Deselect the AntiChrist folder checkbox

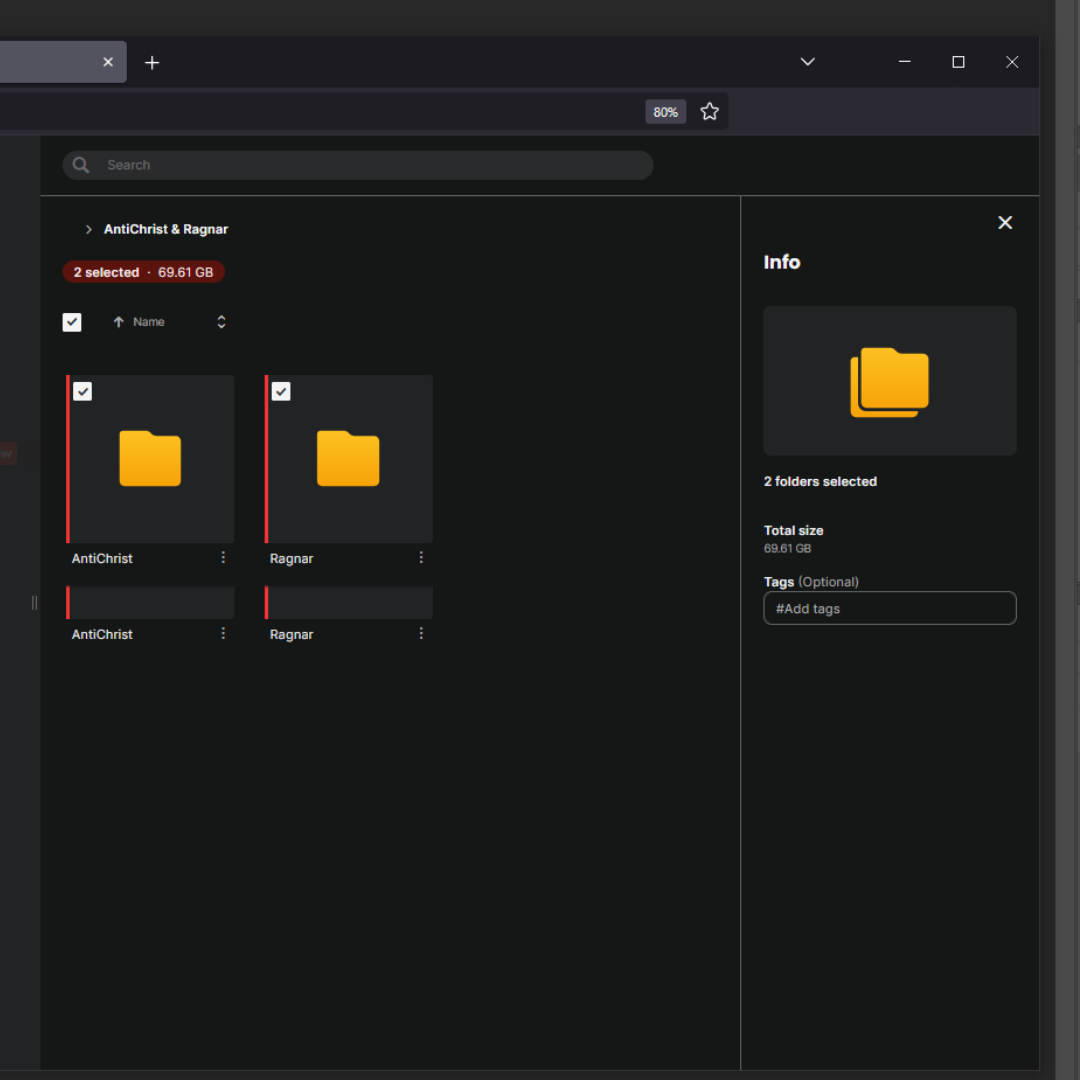click(x=83, y=392)
